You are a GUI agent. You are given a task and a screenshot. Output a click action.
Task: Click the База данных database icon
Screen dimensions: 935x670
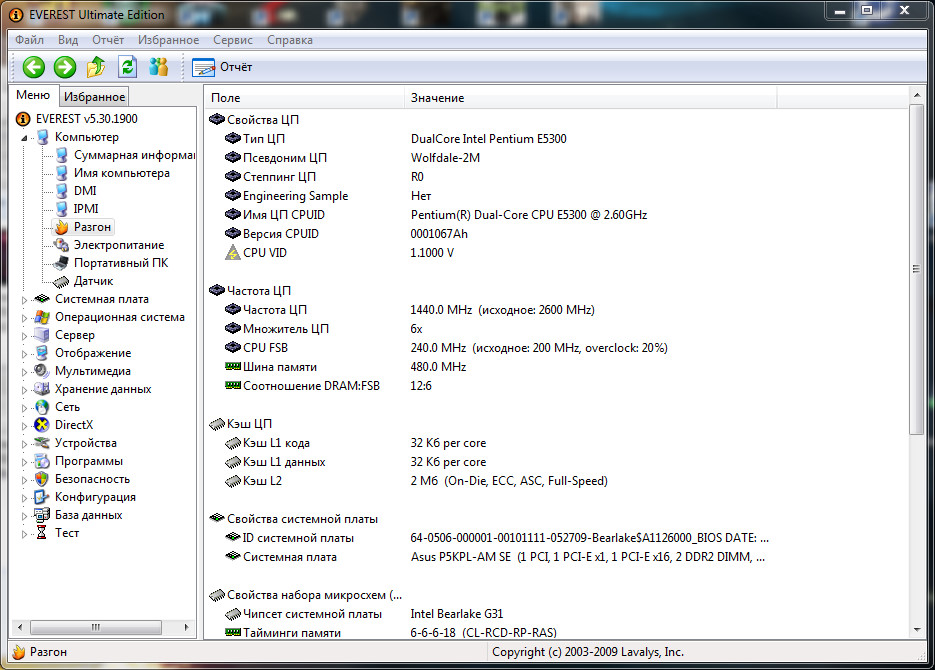coord(42,515)
